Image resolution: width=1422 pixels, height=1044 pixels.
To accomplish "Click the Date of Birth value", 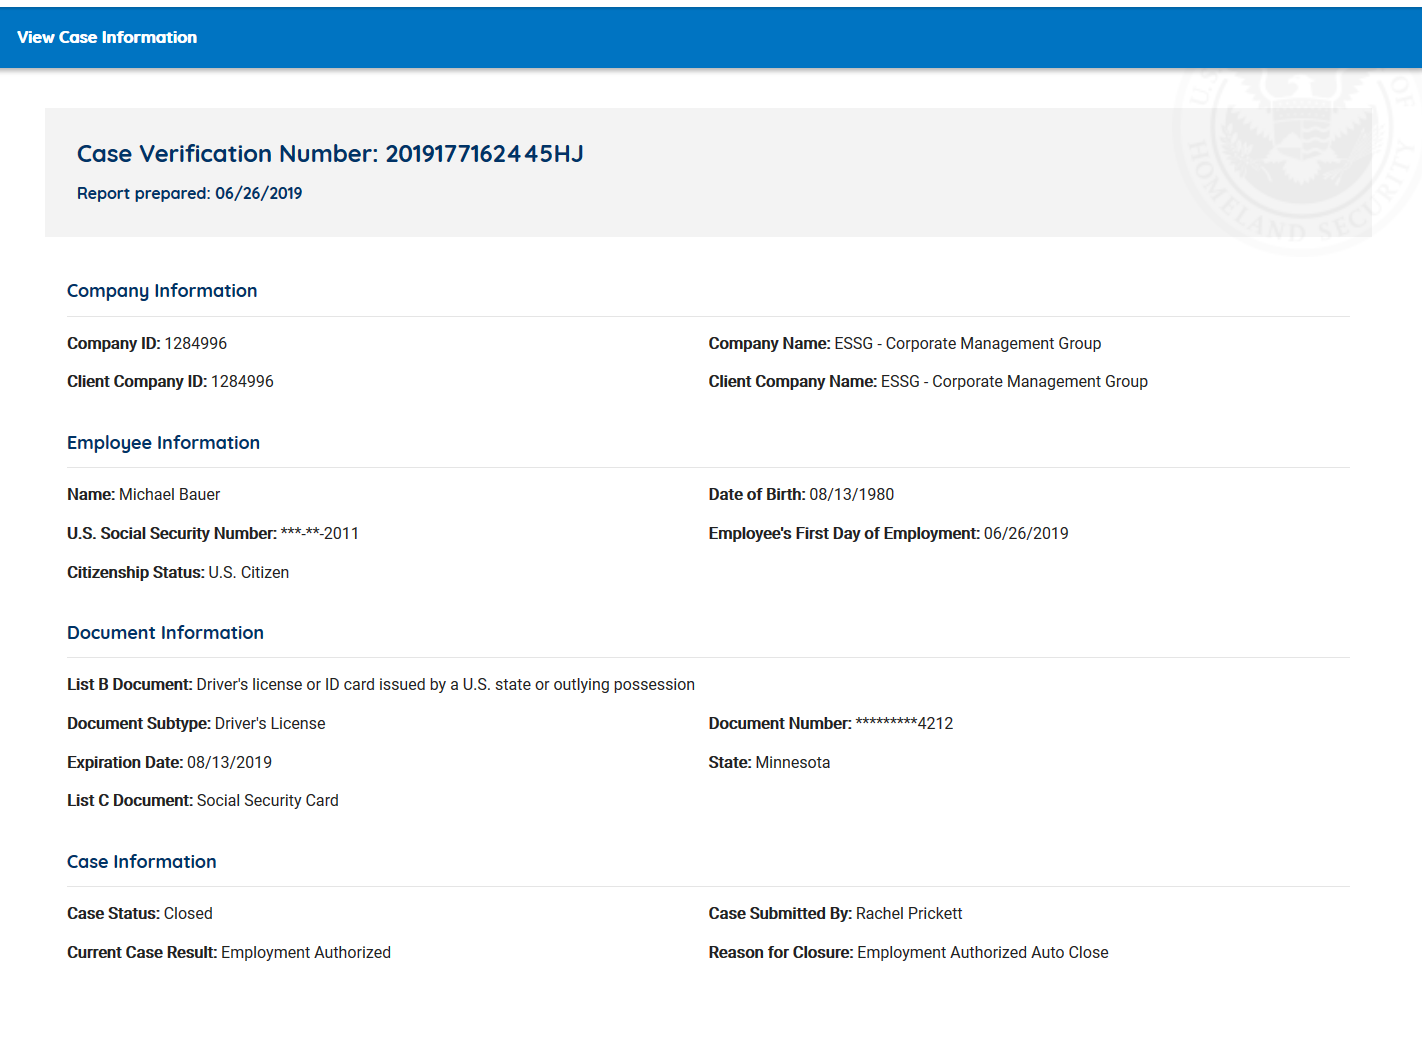I will [x=851, y=494].
